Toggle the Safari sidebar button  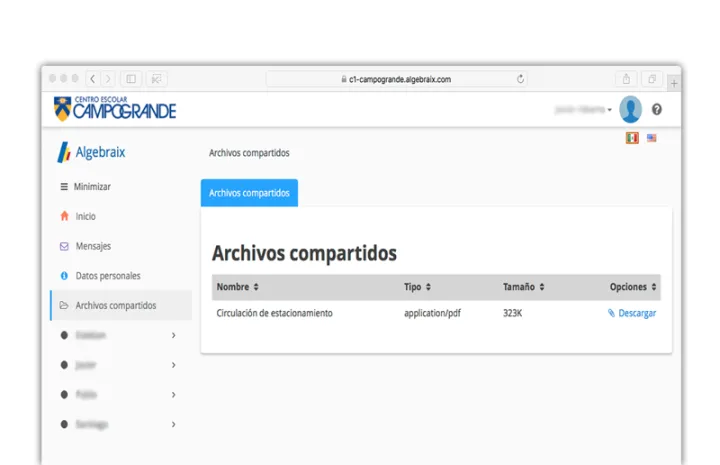(131, 79)
